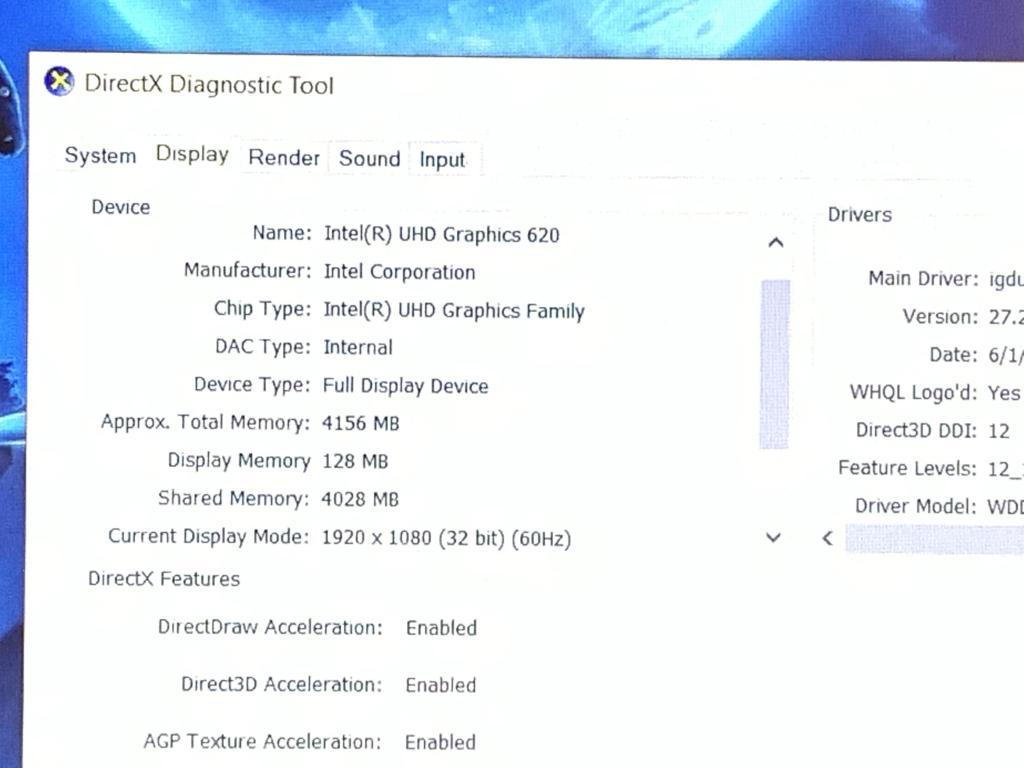Click the Drivers list scroll left arrow
Image resolution: width=1024 pixels, height=768 pixels.
827,538
